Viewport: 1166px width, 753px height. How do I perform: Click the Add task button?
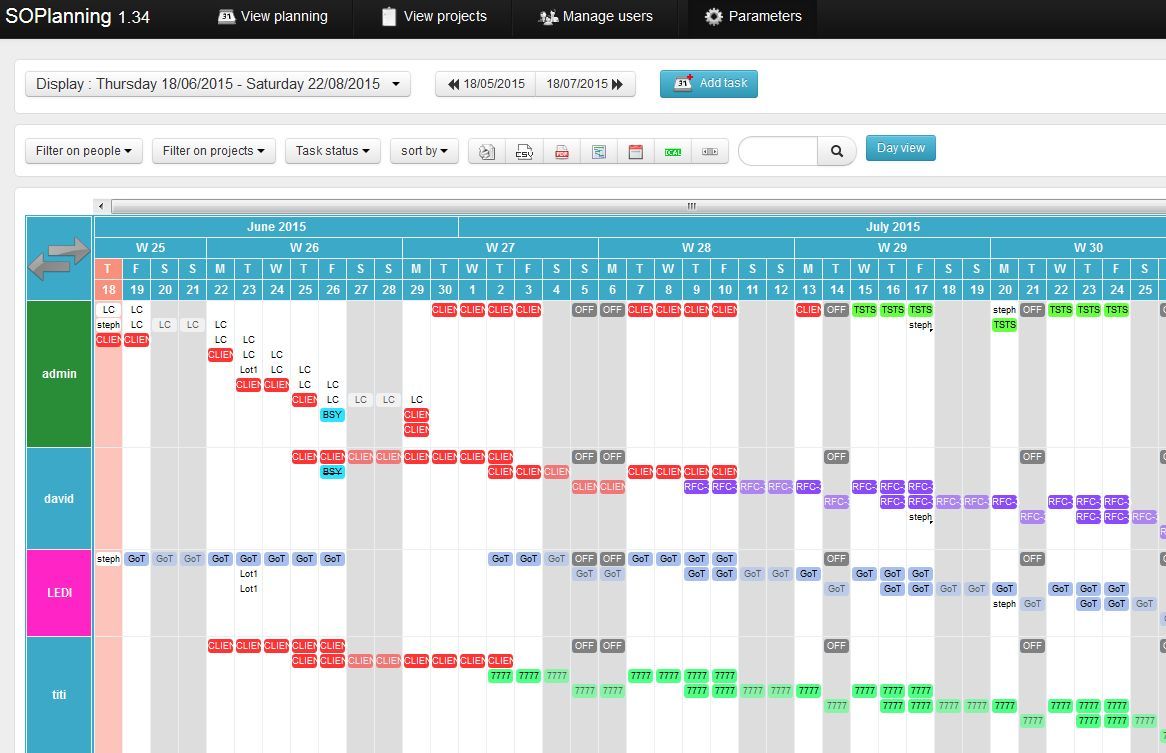[x=709, y=84]
